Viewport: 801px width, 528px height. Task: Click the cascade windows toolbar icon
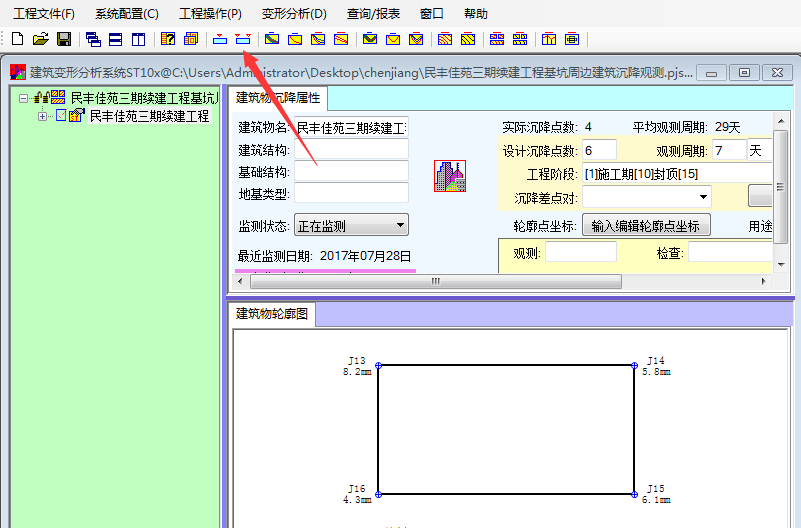(x=93, y=39)
